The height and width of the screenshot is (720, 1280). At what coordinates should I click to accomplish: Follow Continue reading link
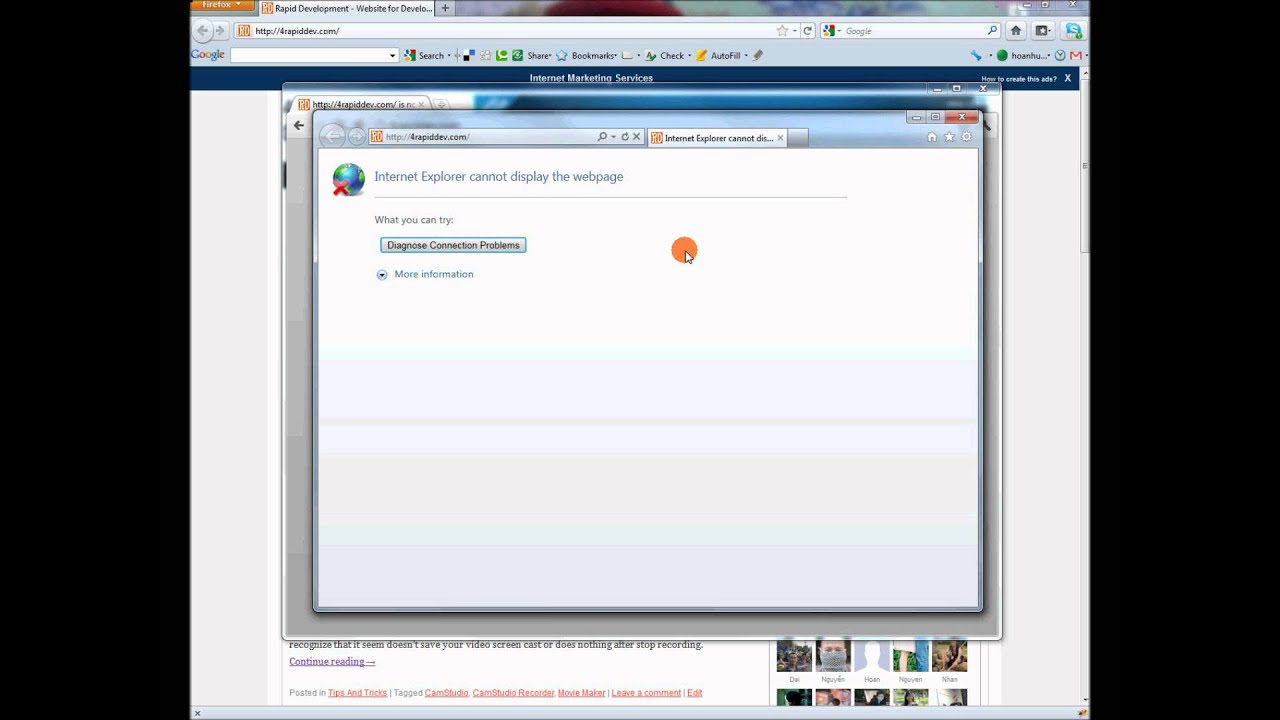332,662
